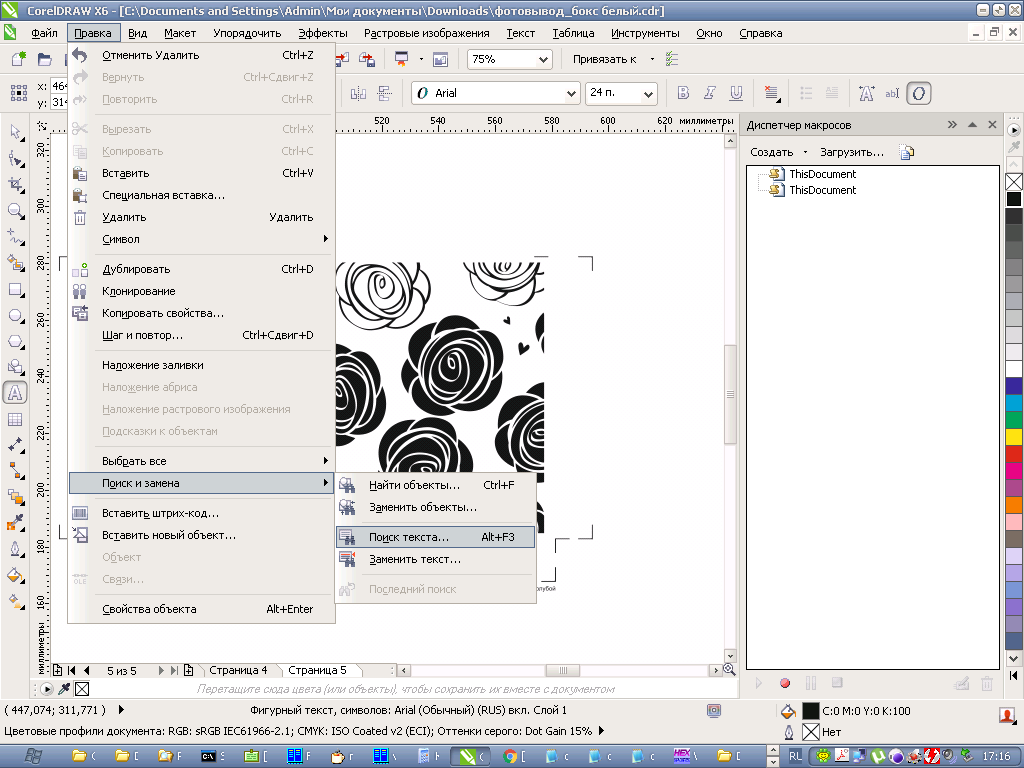
Task: Select the yellow color swatch in palette
Action: point(1014,437)
